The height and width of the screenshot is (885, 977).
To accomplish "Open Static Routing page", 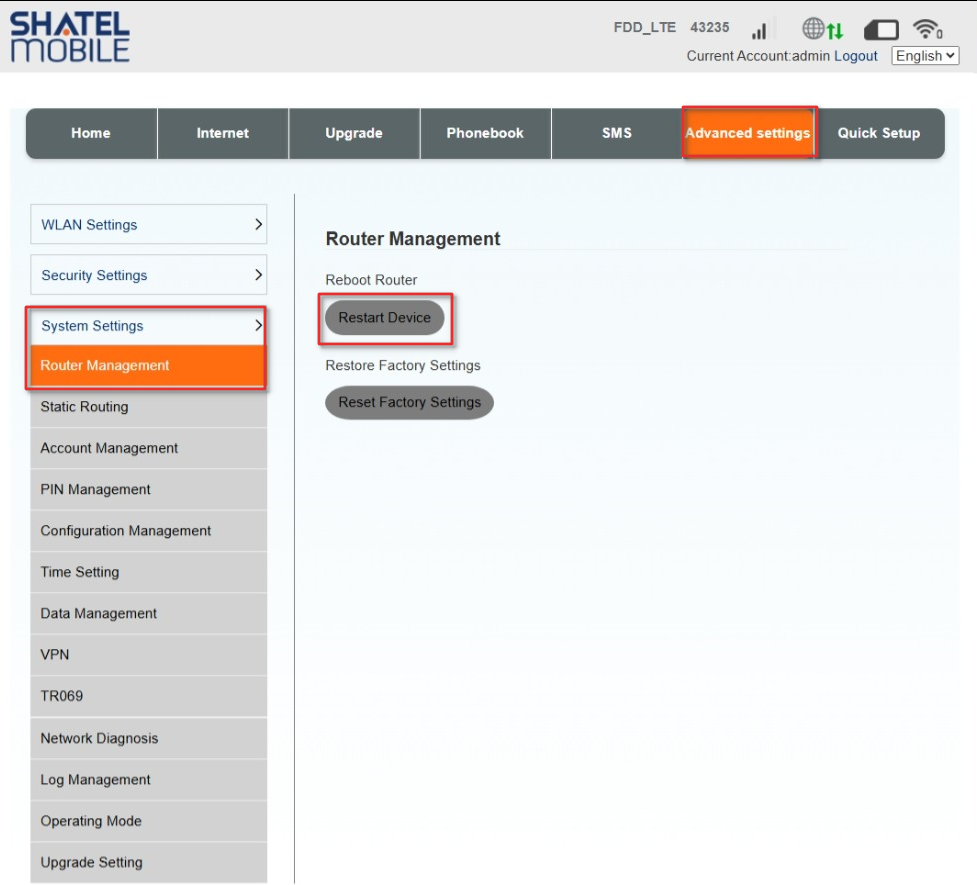I will pyautogui.click(x=148, y=407).
